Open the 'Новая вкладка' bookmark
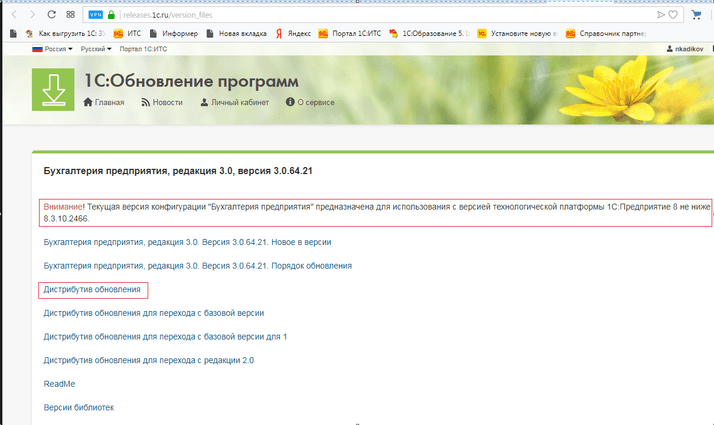Screen dimensions: 714x425 tap(236, 33)
